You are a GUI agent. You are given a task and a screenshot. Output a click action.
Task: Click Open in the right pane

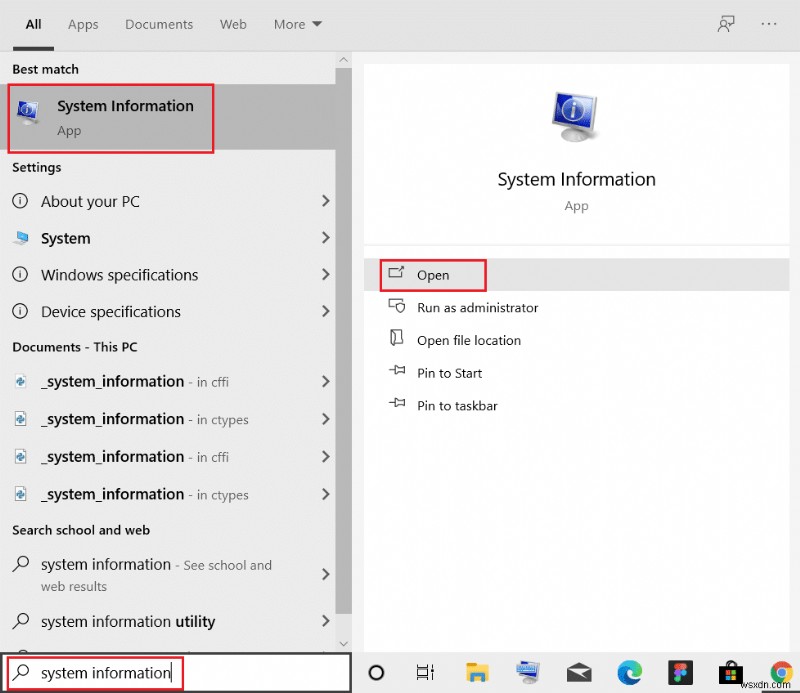pyautogui.click(x=433, y=275)
